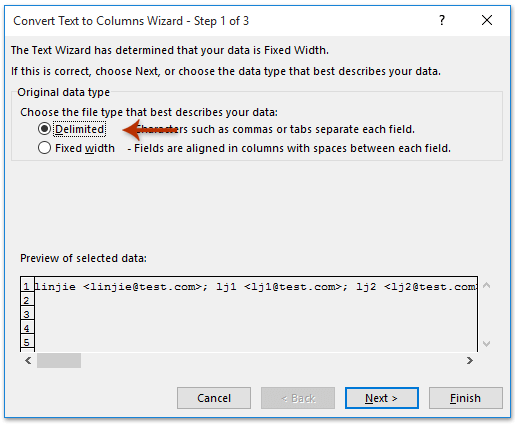Click row number 2 in preview
Image resolution: width=515 pixels, height=424 pixels.
(x=27, y=300)
